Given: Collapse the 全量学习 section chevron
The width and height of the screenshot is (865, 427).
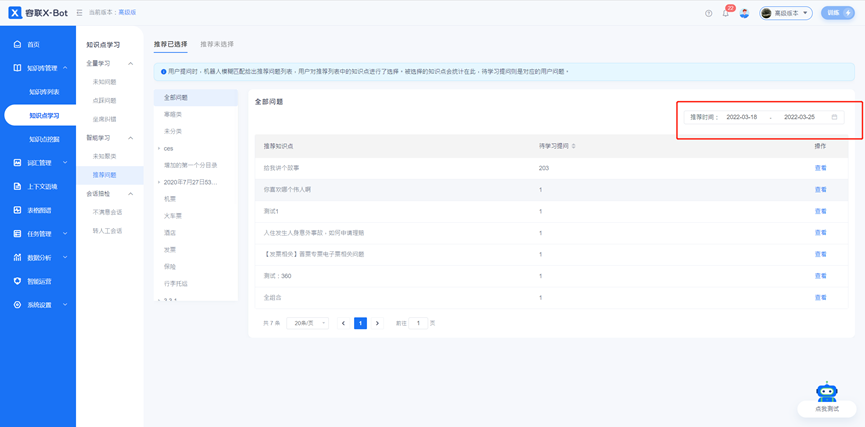Looking at the screenshot, I should [x=131, y=63].
